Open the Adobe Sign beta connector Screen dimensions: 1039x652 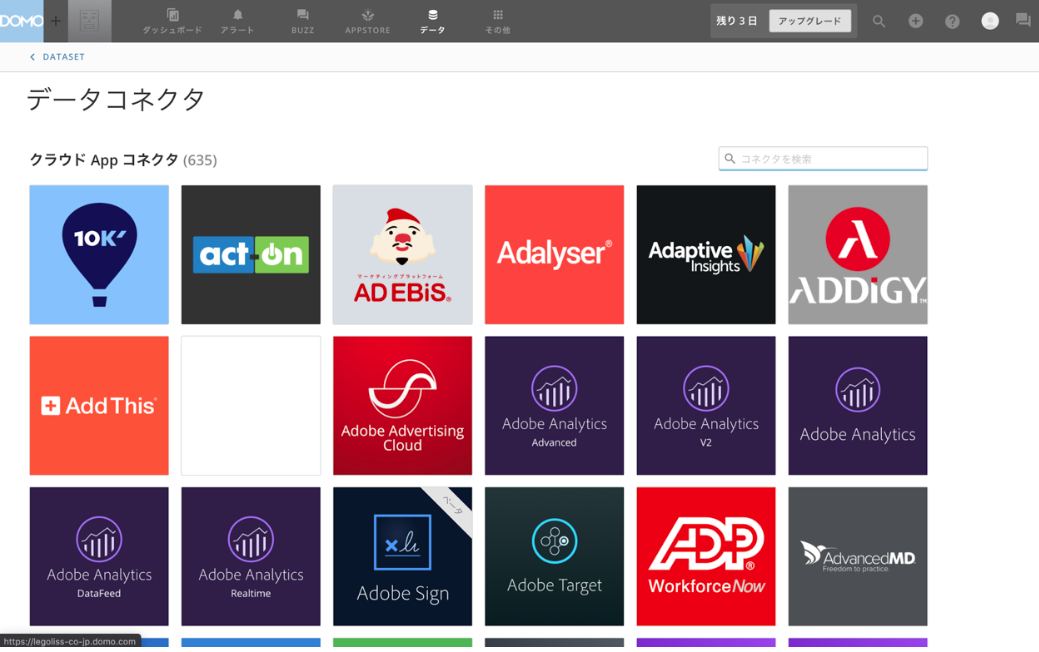403,557
